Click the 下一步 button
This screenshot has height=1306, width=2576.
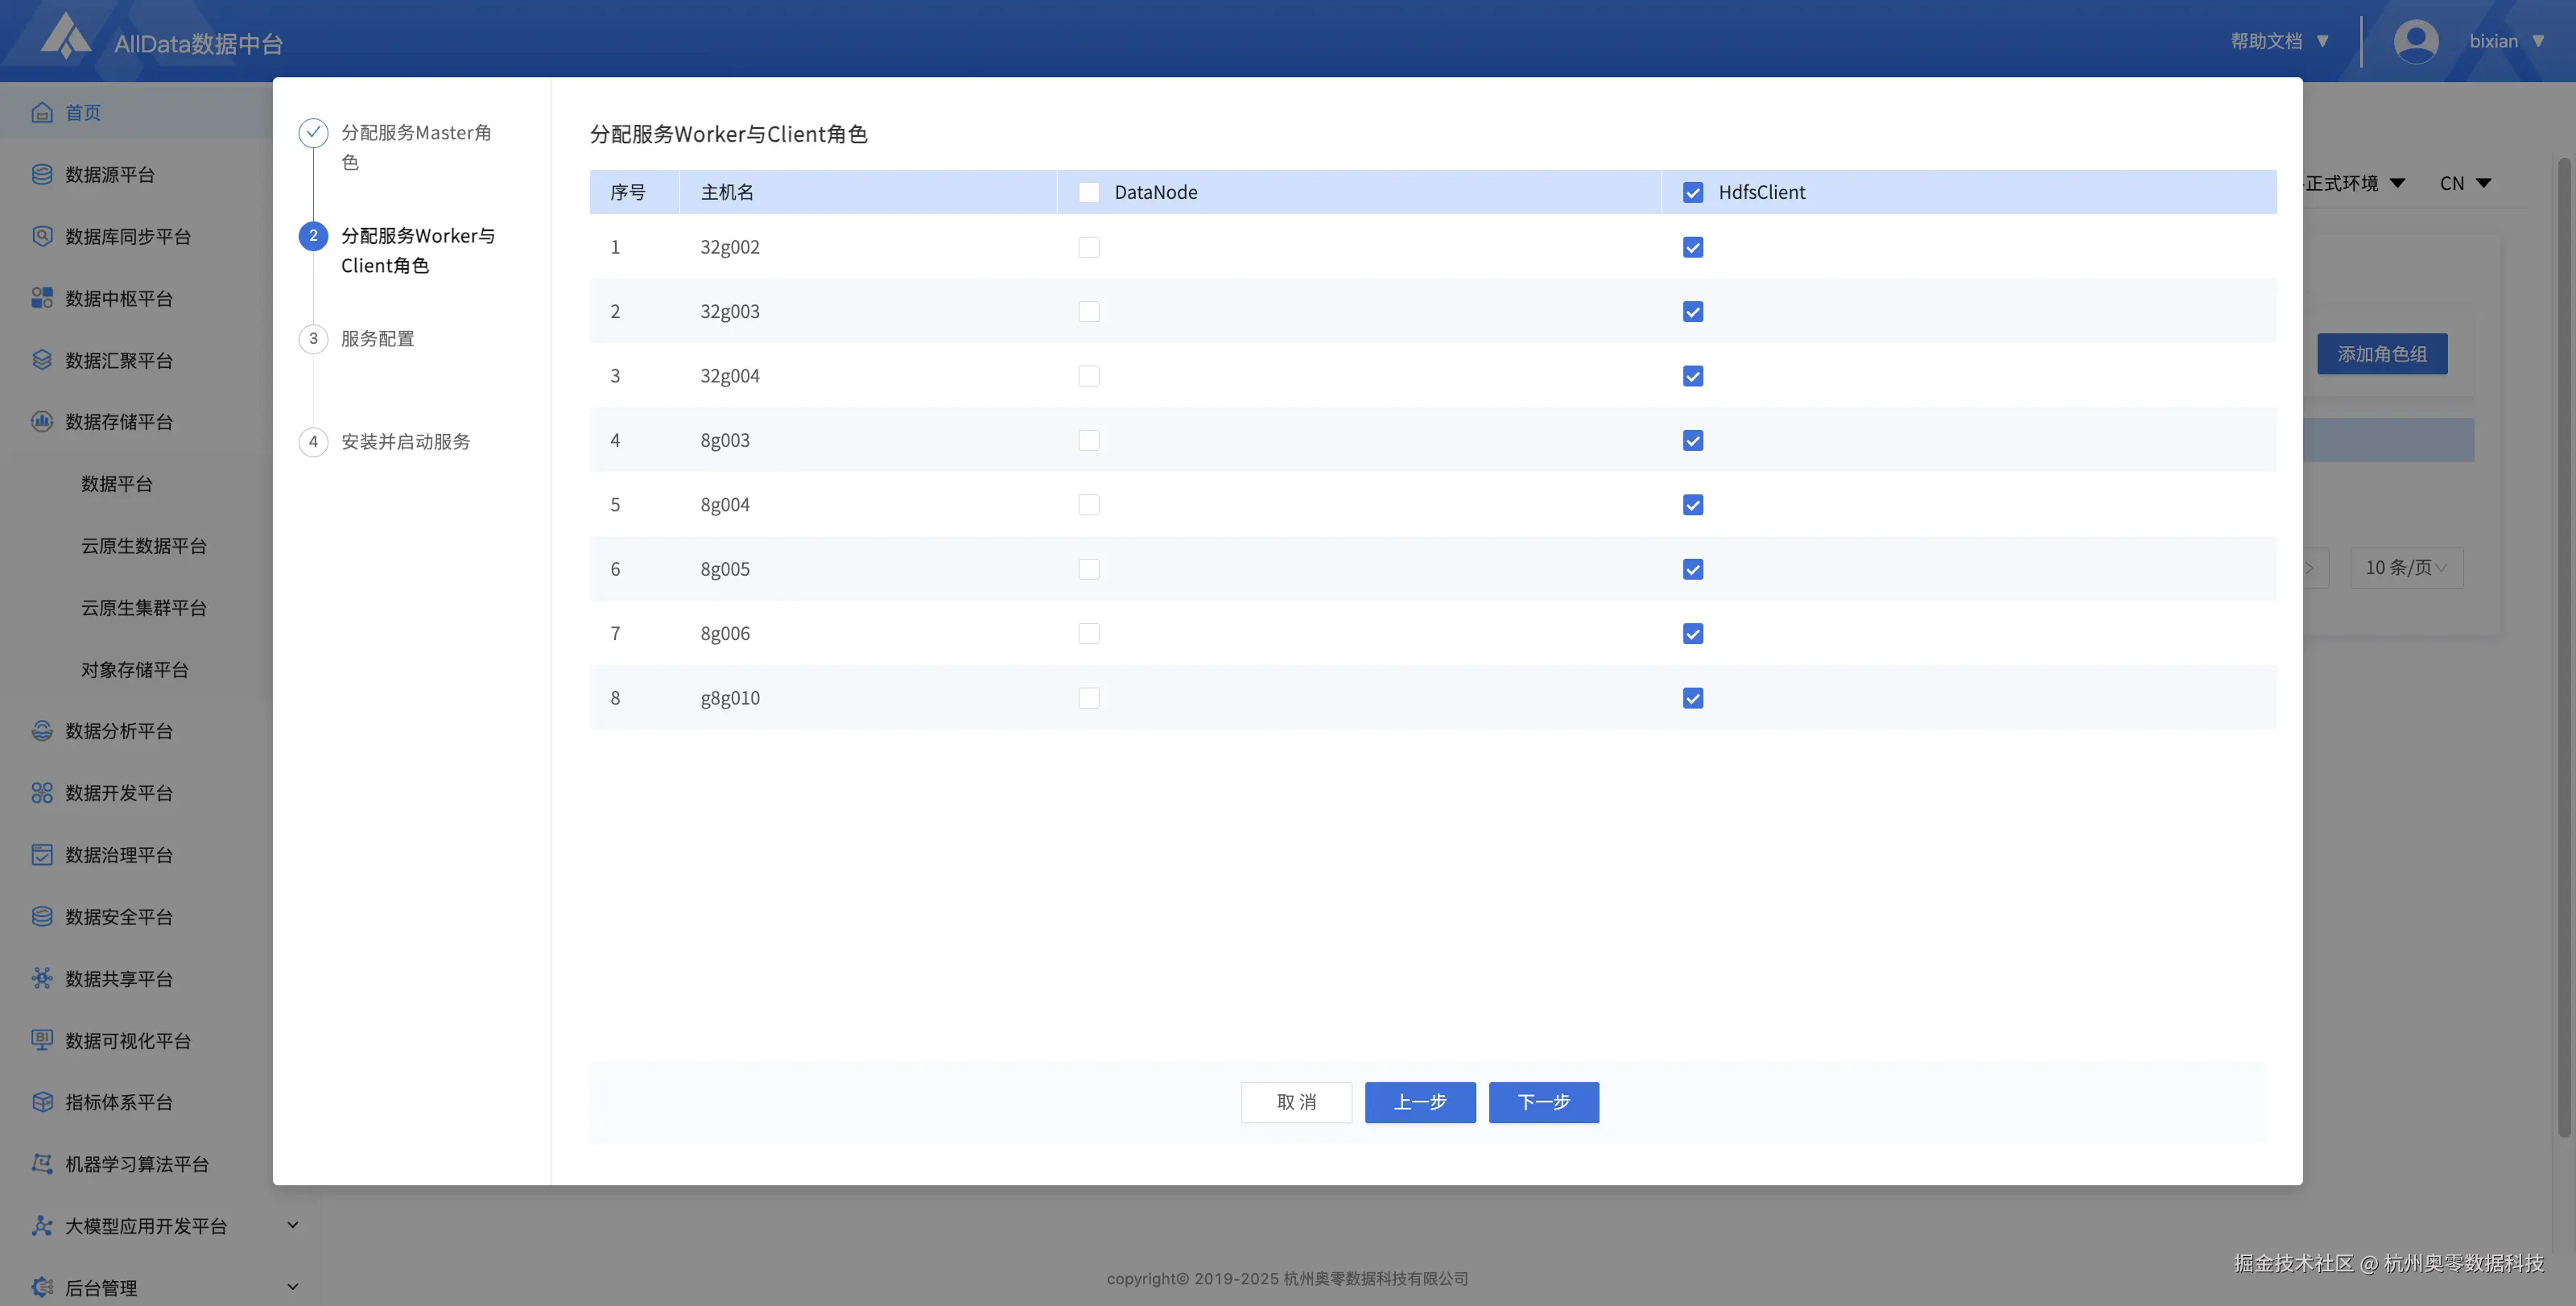pos(1543,1102)
